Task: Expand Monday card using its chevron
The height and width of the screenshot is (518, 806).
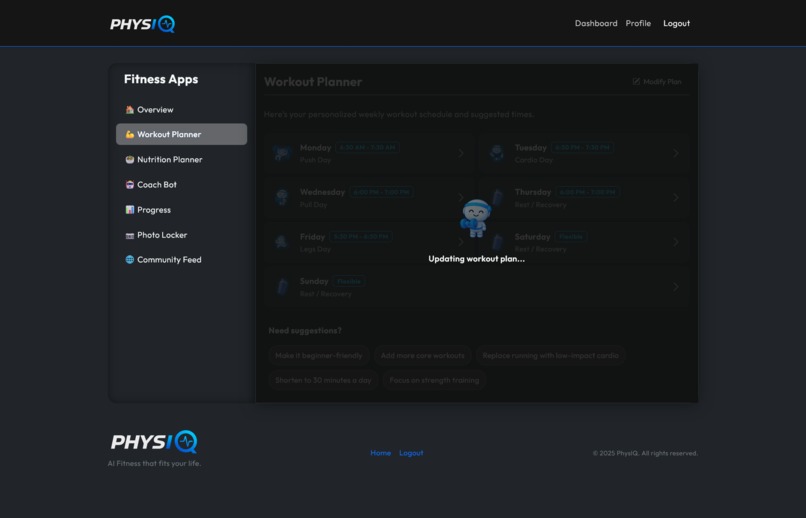Action: pyautogui.click(x=461, y=153)
